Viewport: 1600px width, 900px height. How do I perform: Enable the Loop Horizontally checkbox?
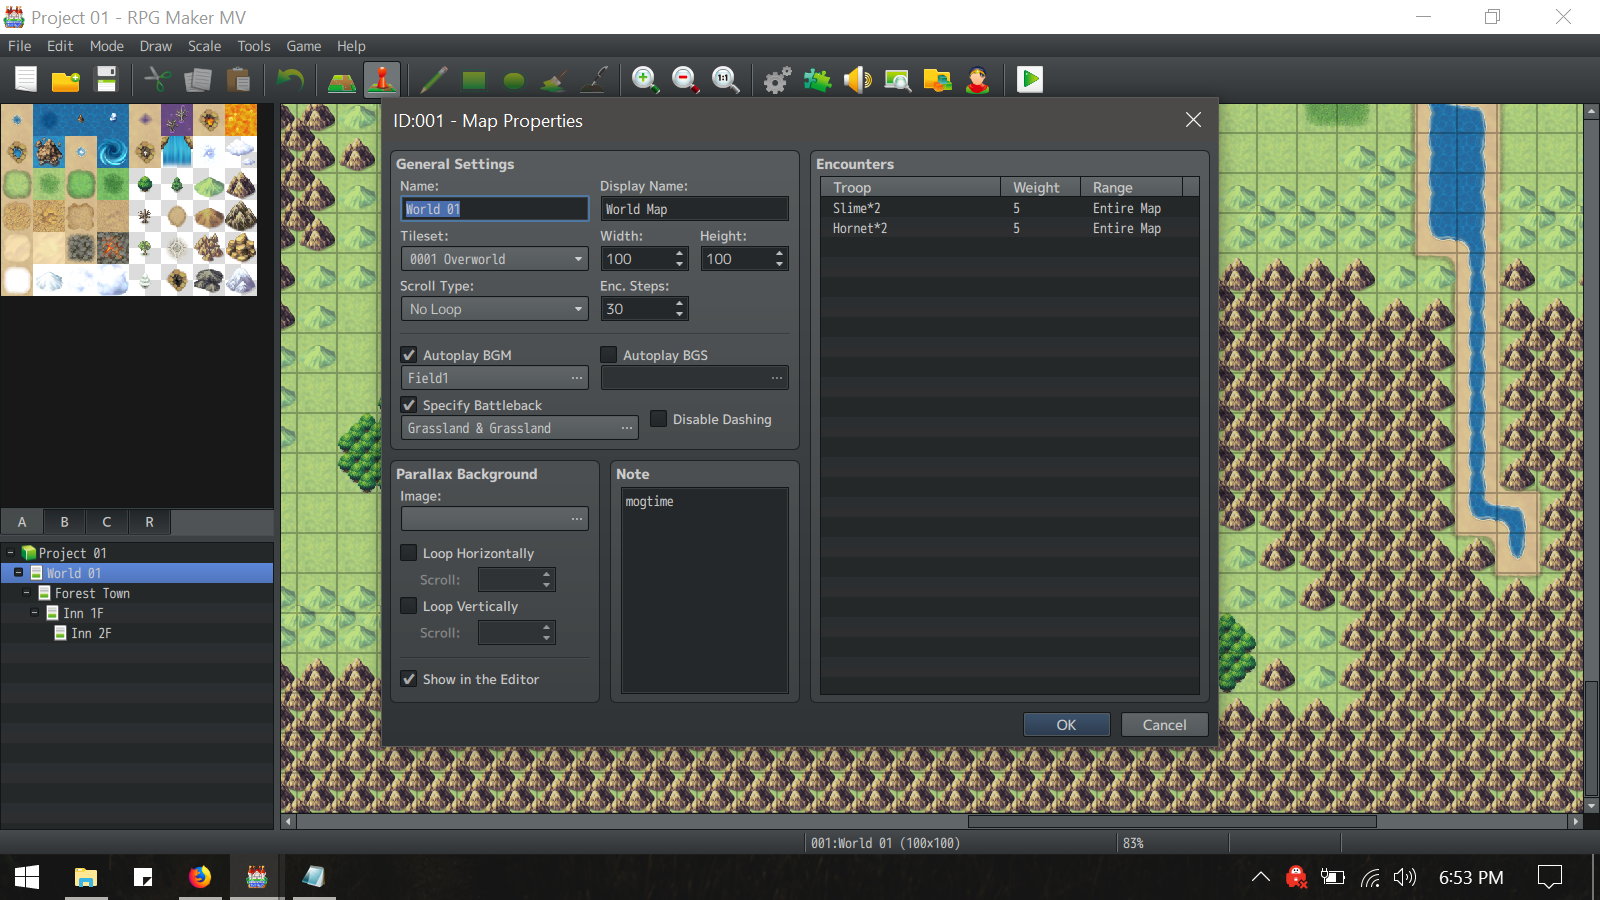point(409,553)
